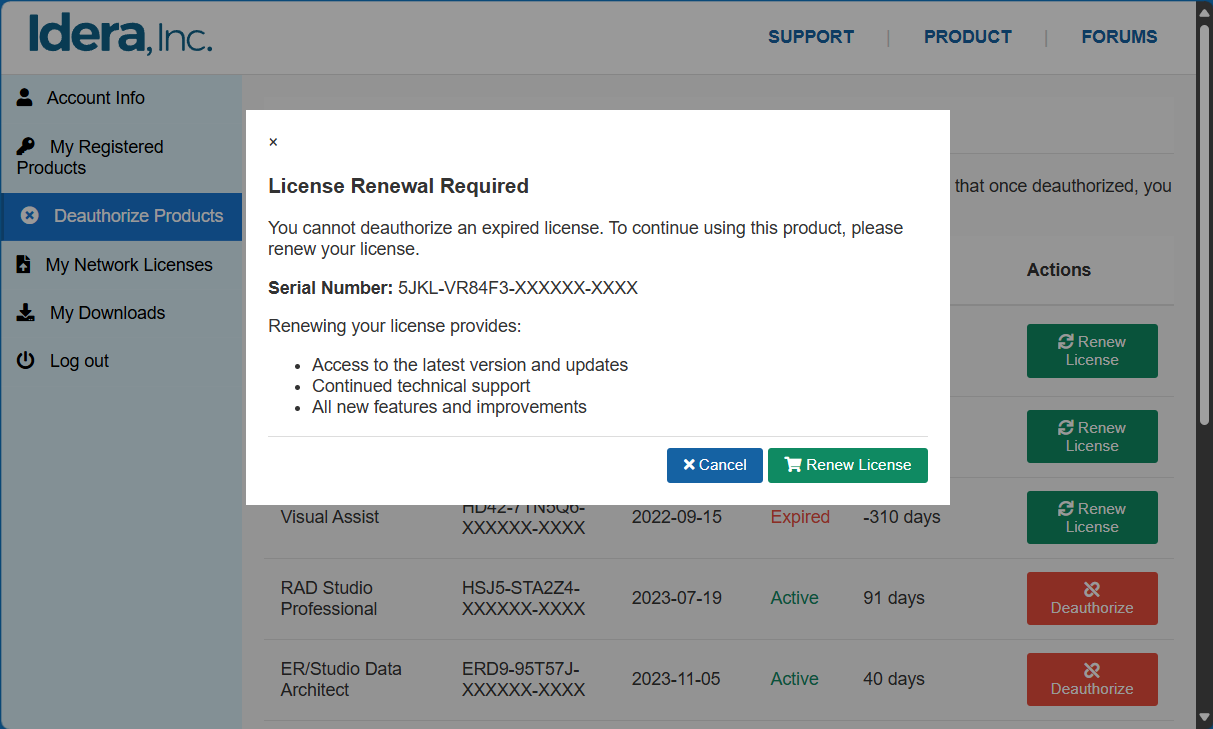
Task: Click the second Renew License table button
Action: click(1092, 436)
